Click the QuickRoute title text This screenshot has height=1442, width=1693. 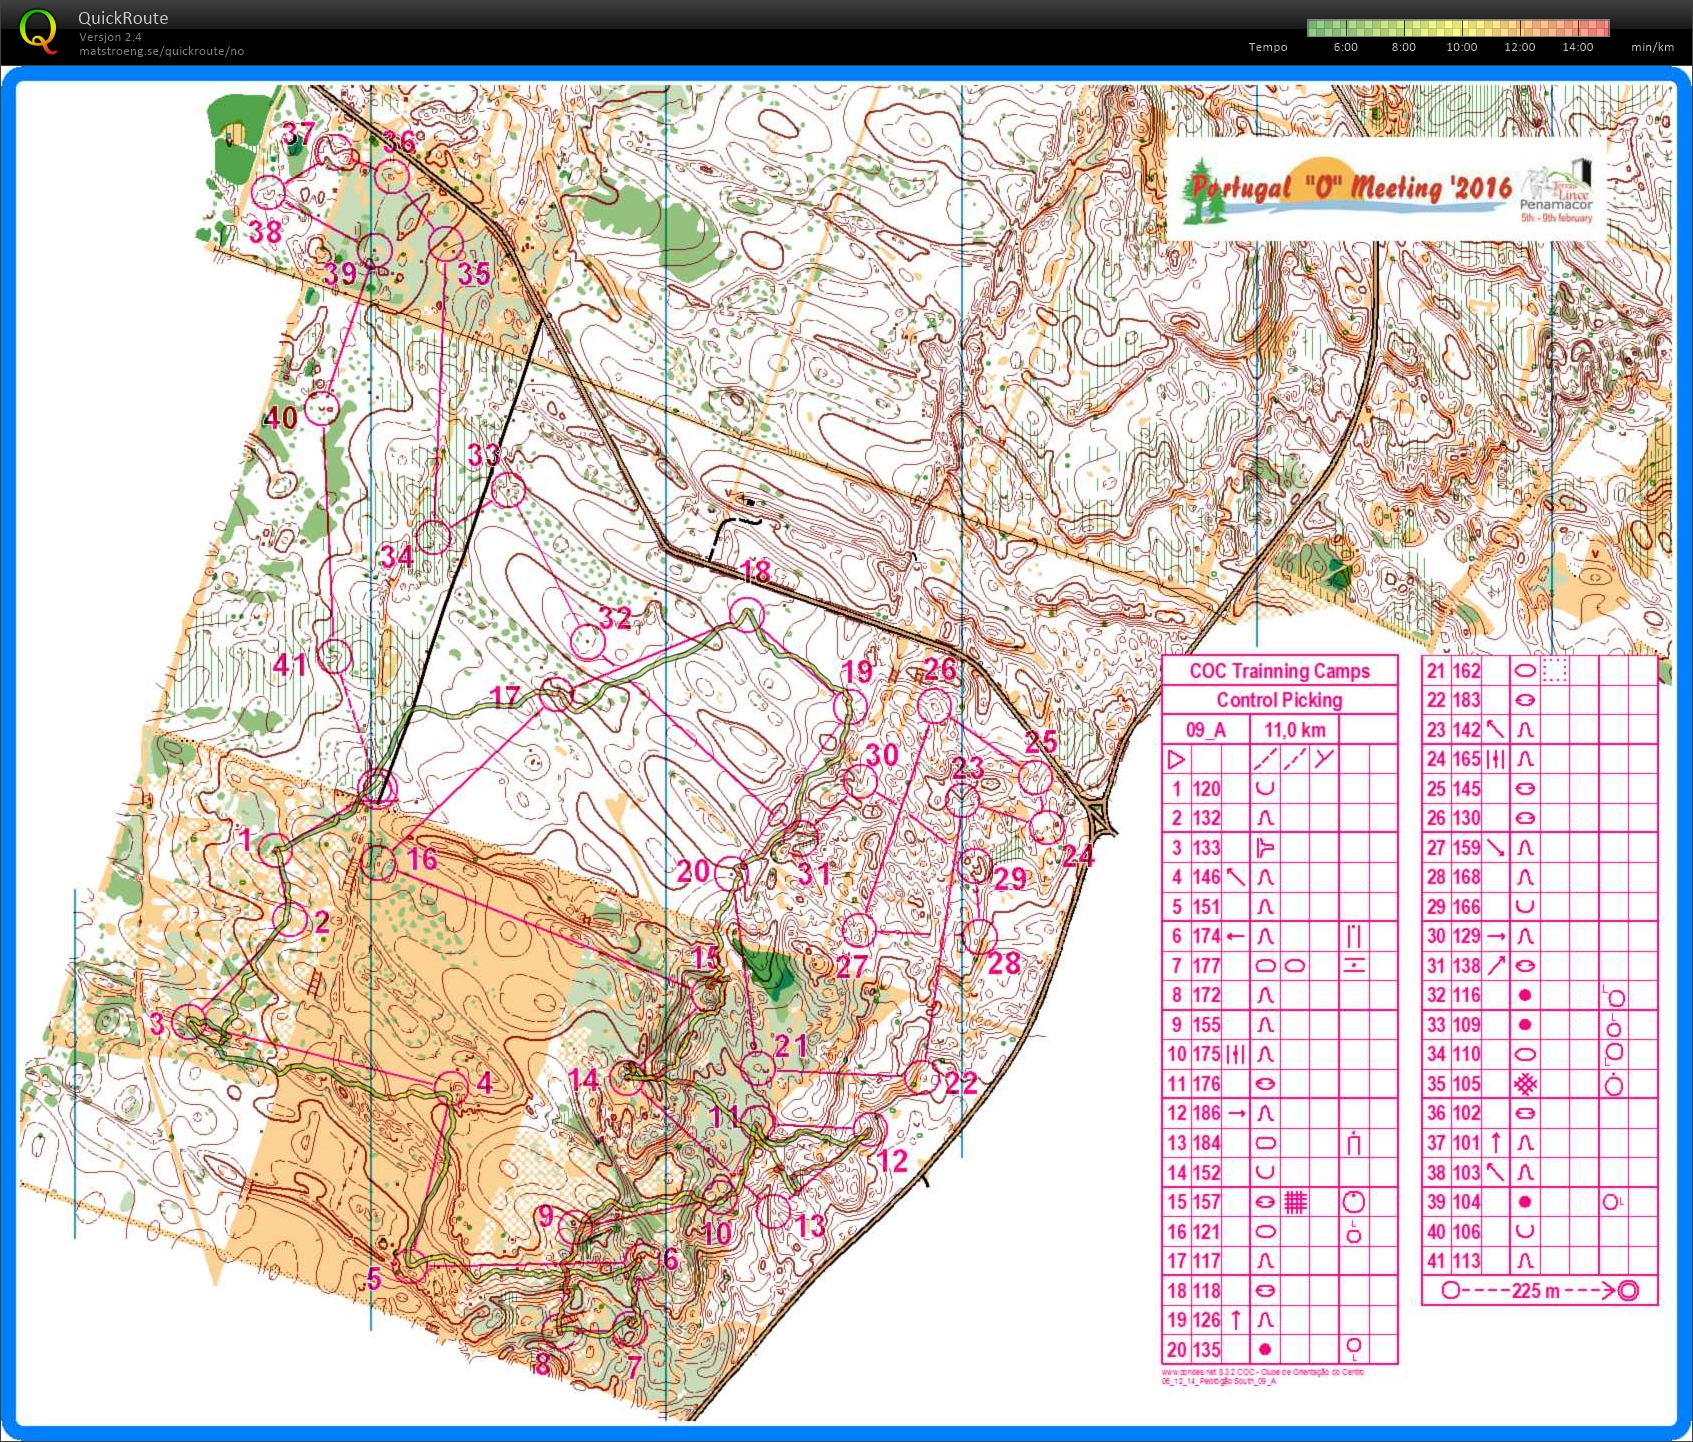[x=123, y=18]
